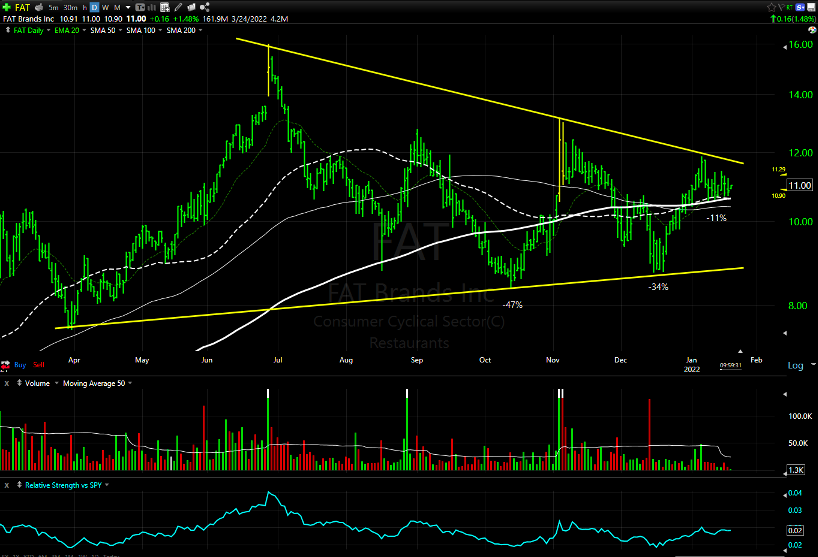Click the green plus add-indicator icon
Screen dimensions: 818x557
click(7, 7)
